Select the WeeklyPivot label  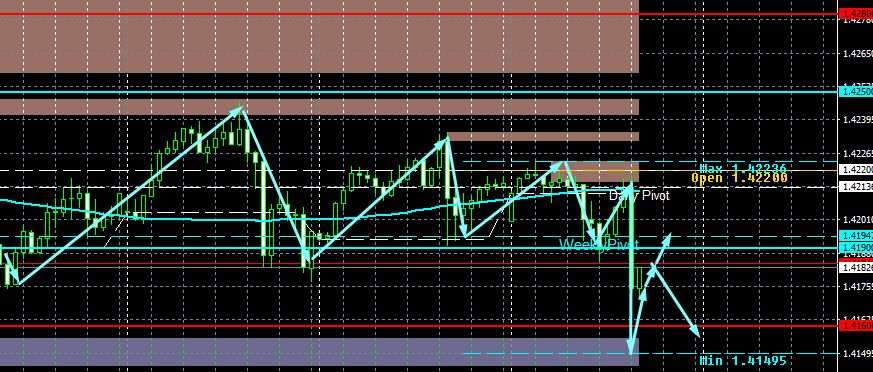pos(599,244)
